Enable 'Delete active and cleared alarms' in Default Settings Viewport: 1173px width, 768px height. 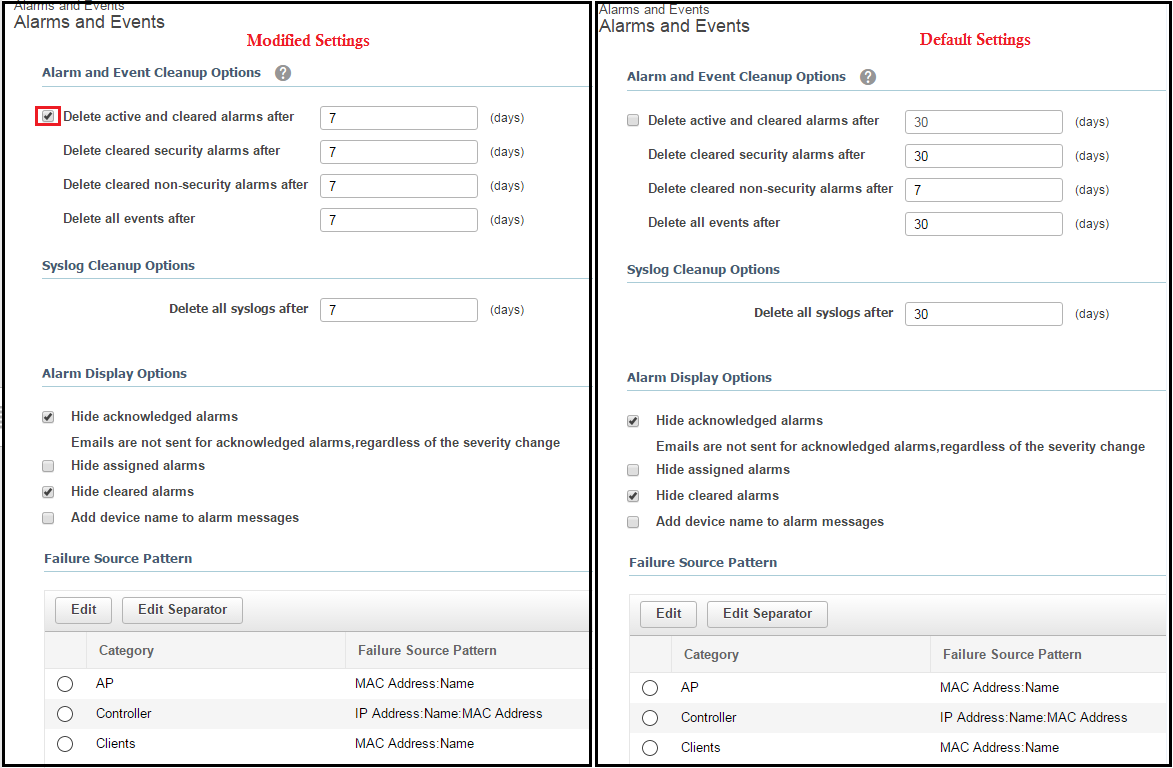[x=633, y=121]
